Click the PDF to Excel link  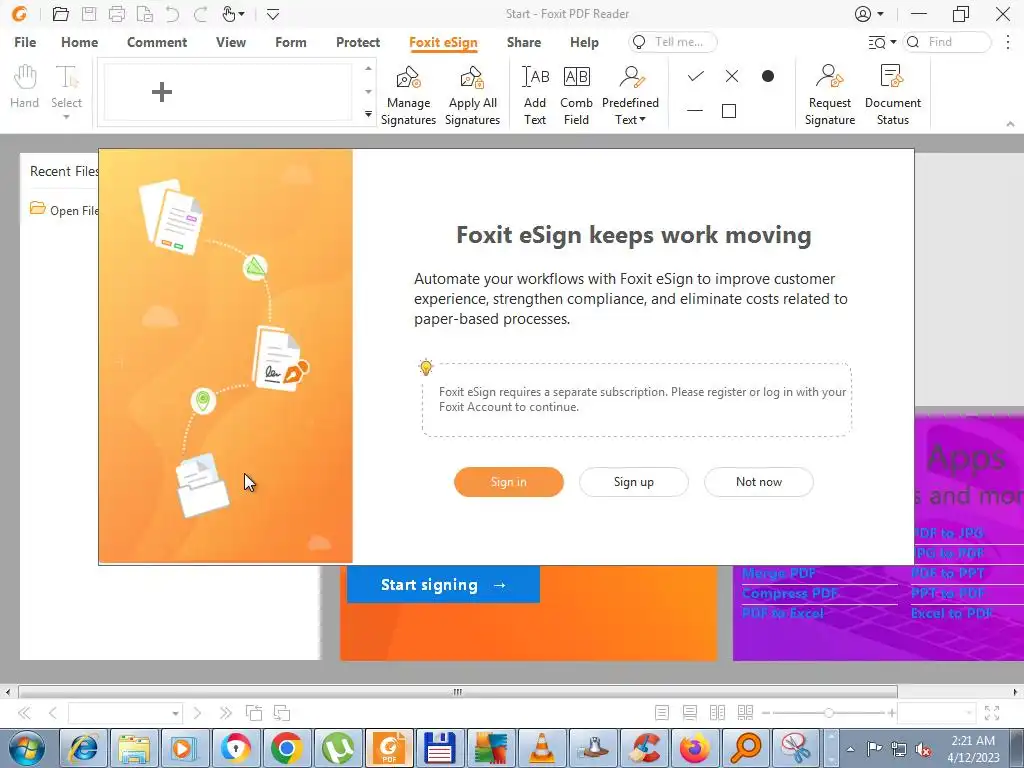click(x=783, y=613)
